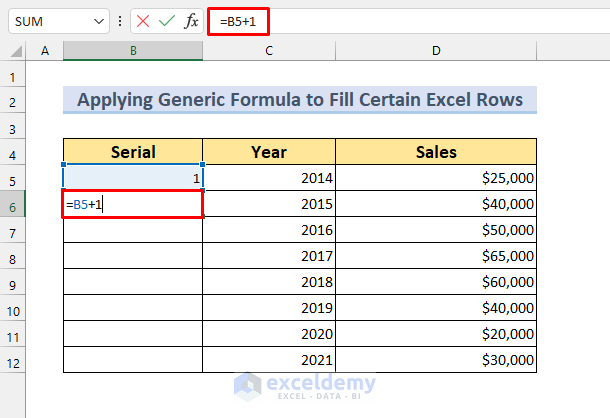This screenshot has width=610, height=418.
Task: Click inside the formula bar showing =B5+1
Action: [x=400, y=21]
